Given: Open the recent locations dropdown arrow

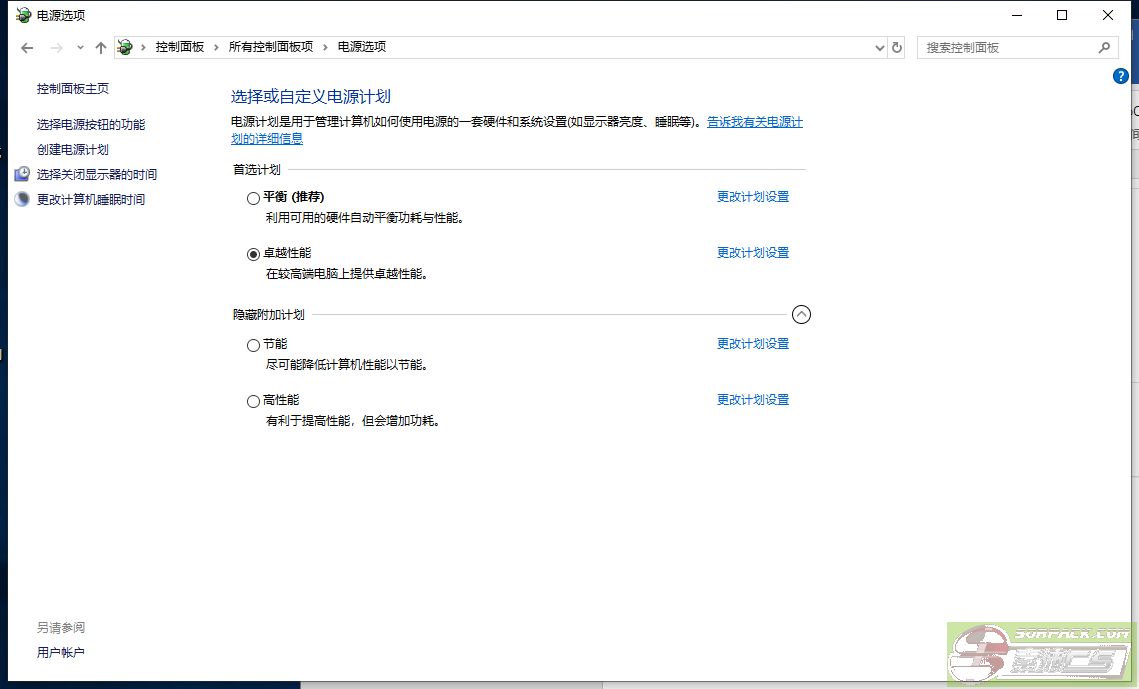Looking at the screenshot, I should point(80,48).
